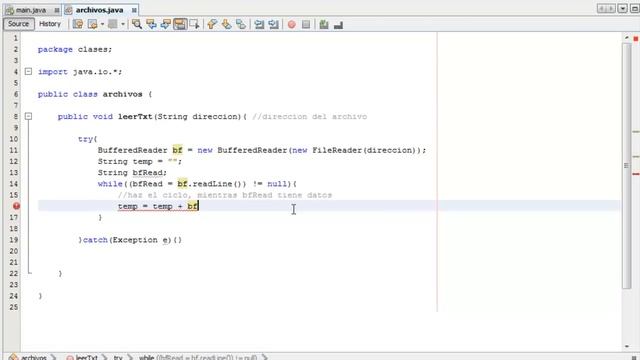Click Next Bookmark icon

pyautogui.click(x=227, y=24)
